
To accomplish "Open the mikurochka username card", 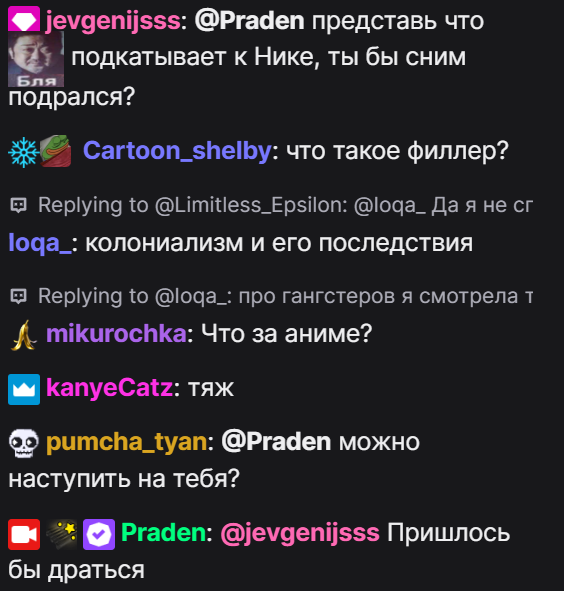I will coord(116,333).
